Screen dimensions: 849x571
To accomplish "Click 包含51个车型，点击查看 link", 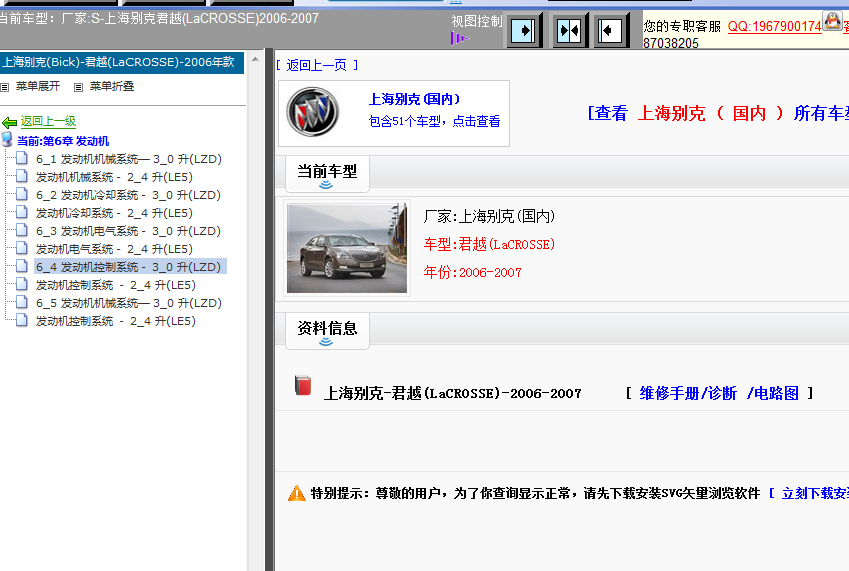I will 434,121.
